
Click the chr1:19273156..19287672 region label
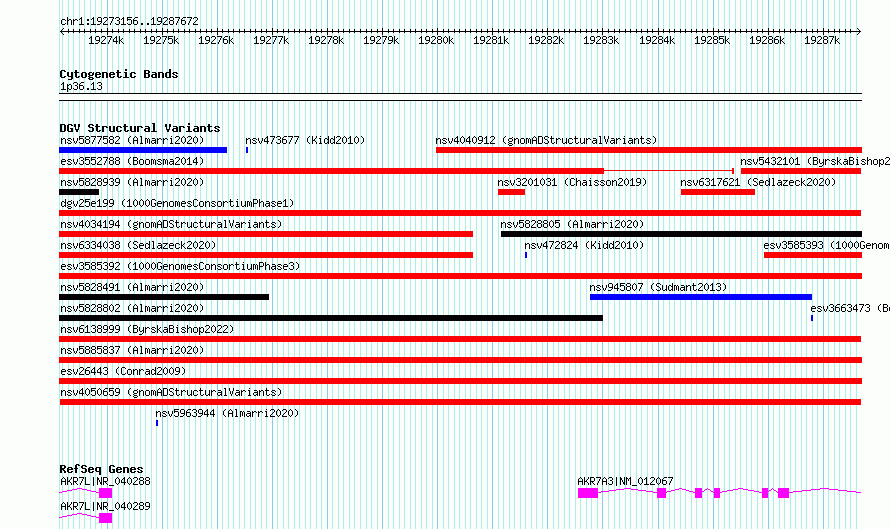(x=129, y=22)
